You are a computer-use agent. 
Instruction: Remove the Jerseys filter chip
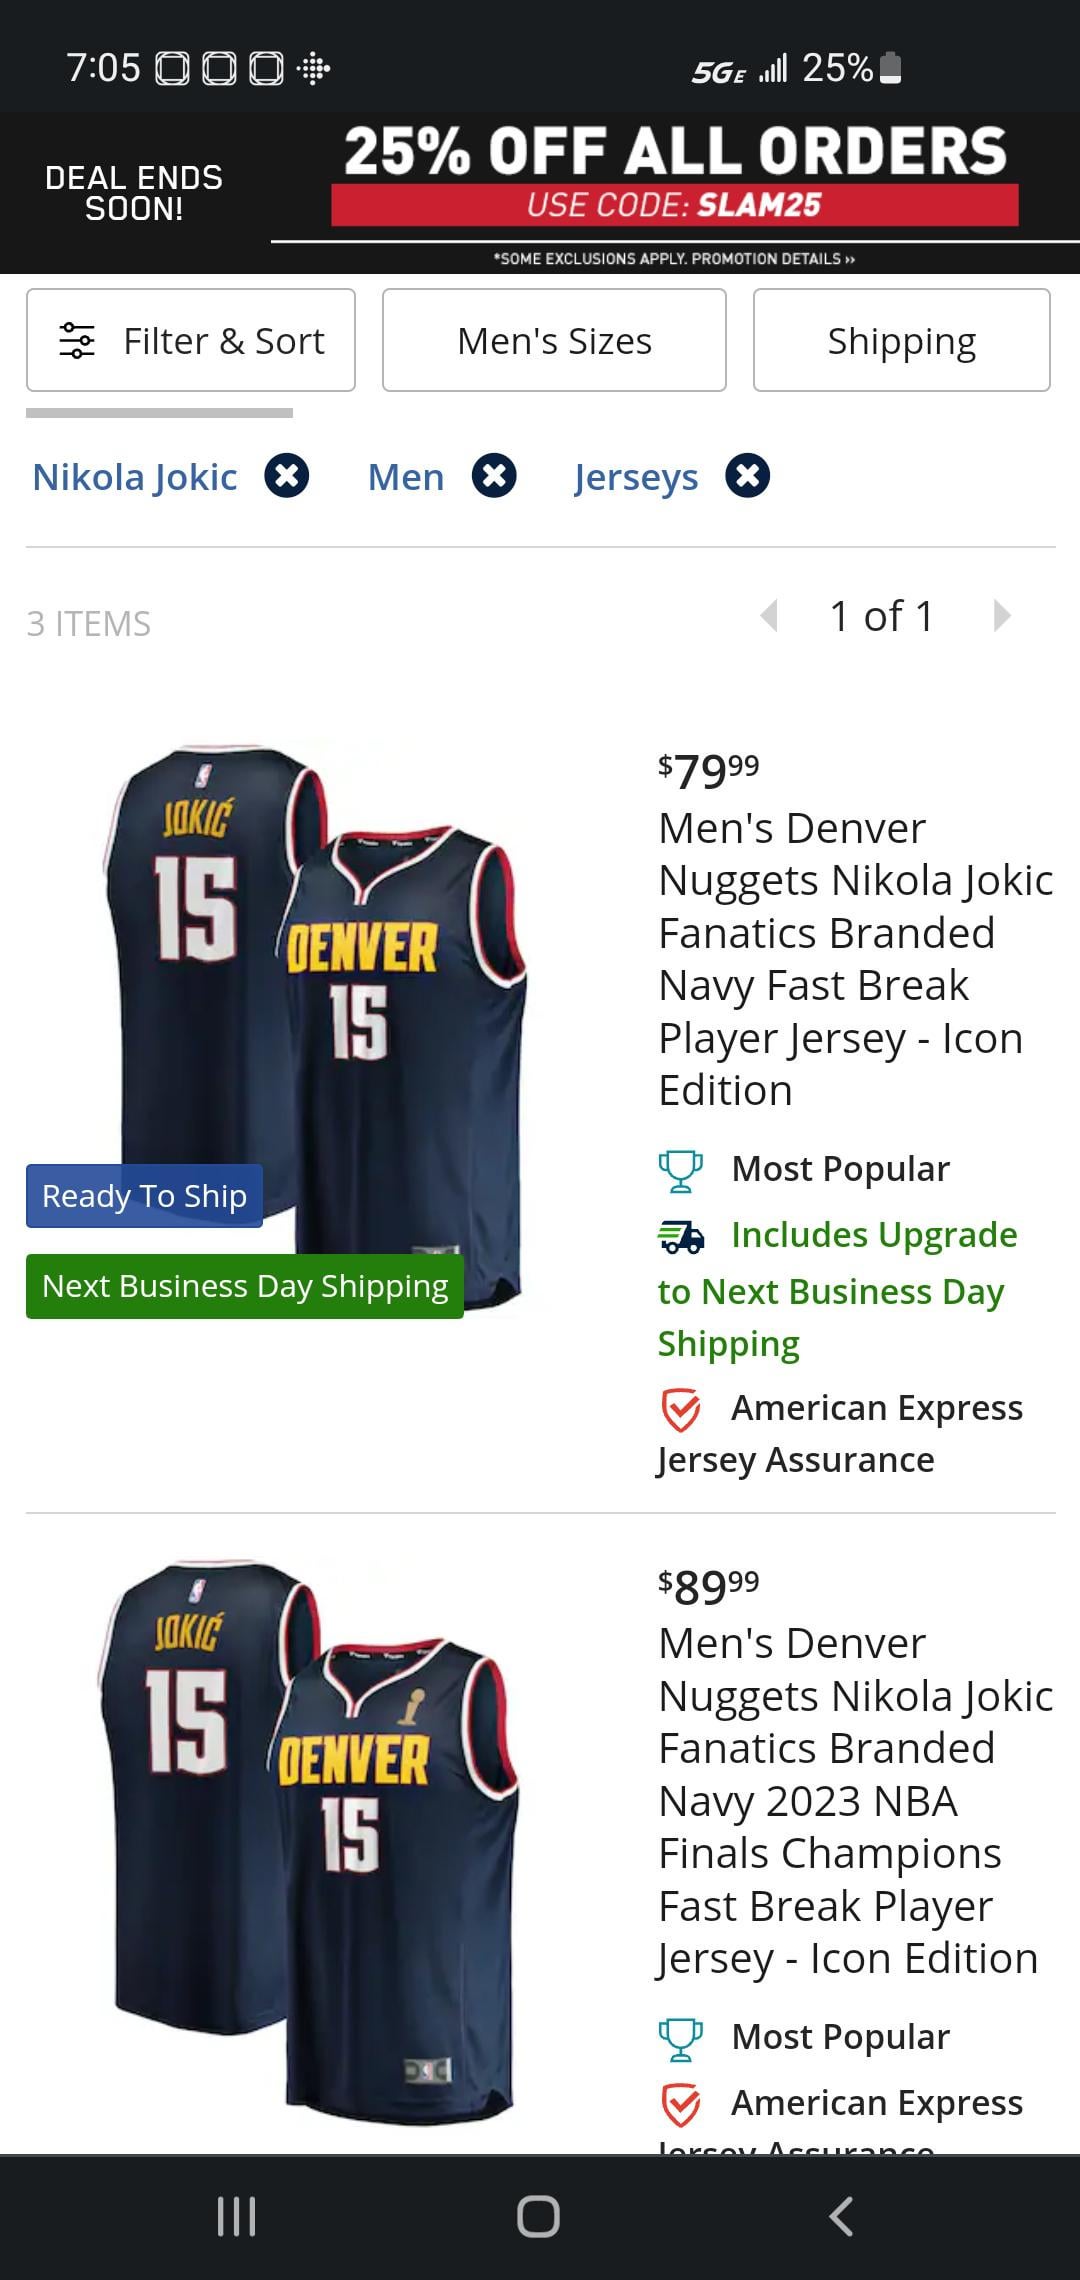click(748, 476)
